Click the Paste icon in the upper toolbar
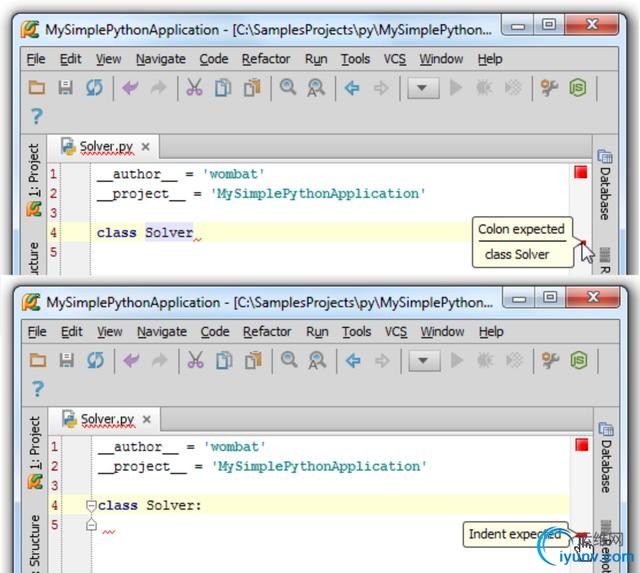This screenshot has width=640, height=573. 252,87
